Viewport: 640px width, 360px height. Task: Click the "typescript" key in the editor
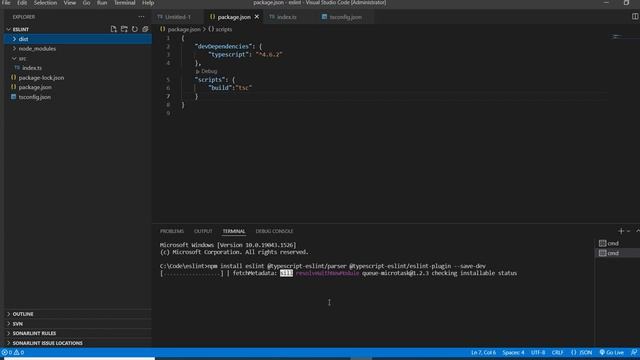(228, 54)
